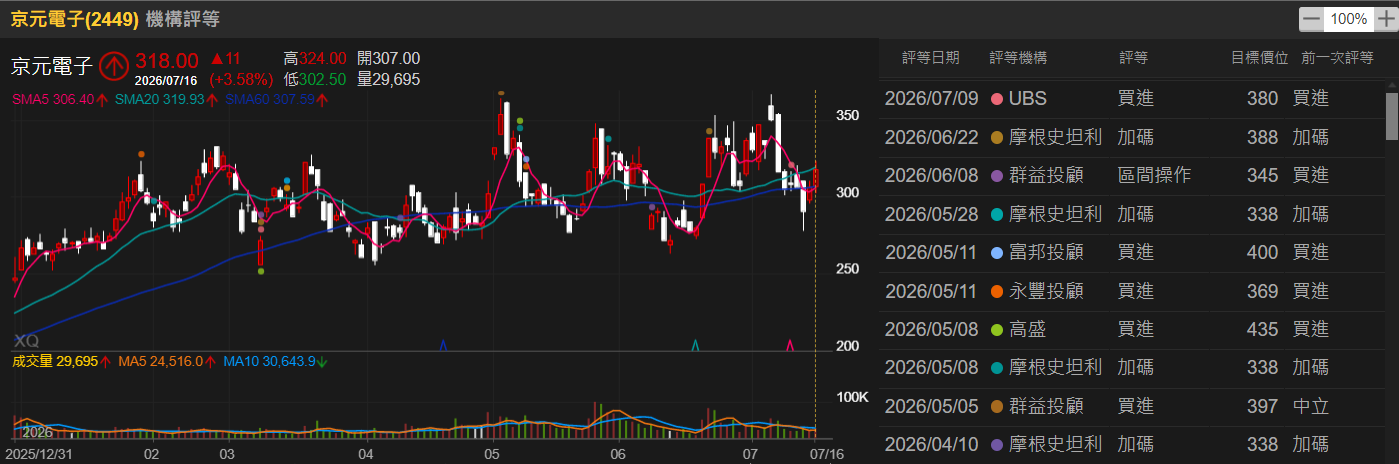Image resolution: width=1399 pixels, height=464 pixels.
Task: Click the red up-arrow circle beside 京元電子
Action: pyautogui.click(x=114, y=66)
